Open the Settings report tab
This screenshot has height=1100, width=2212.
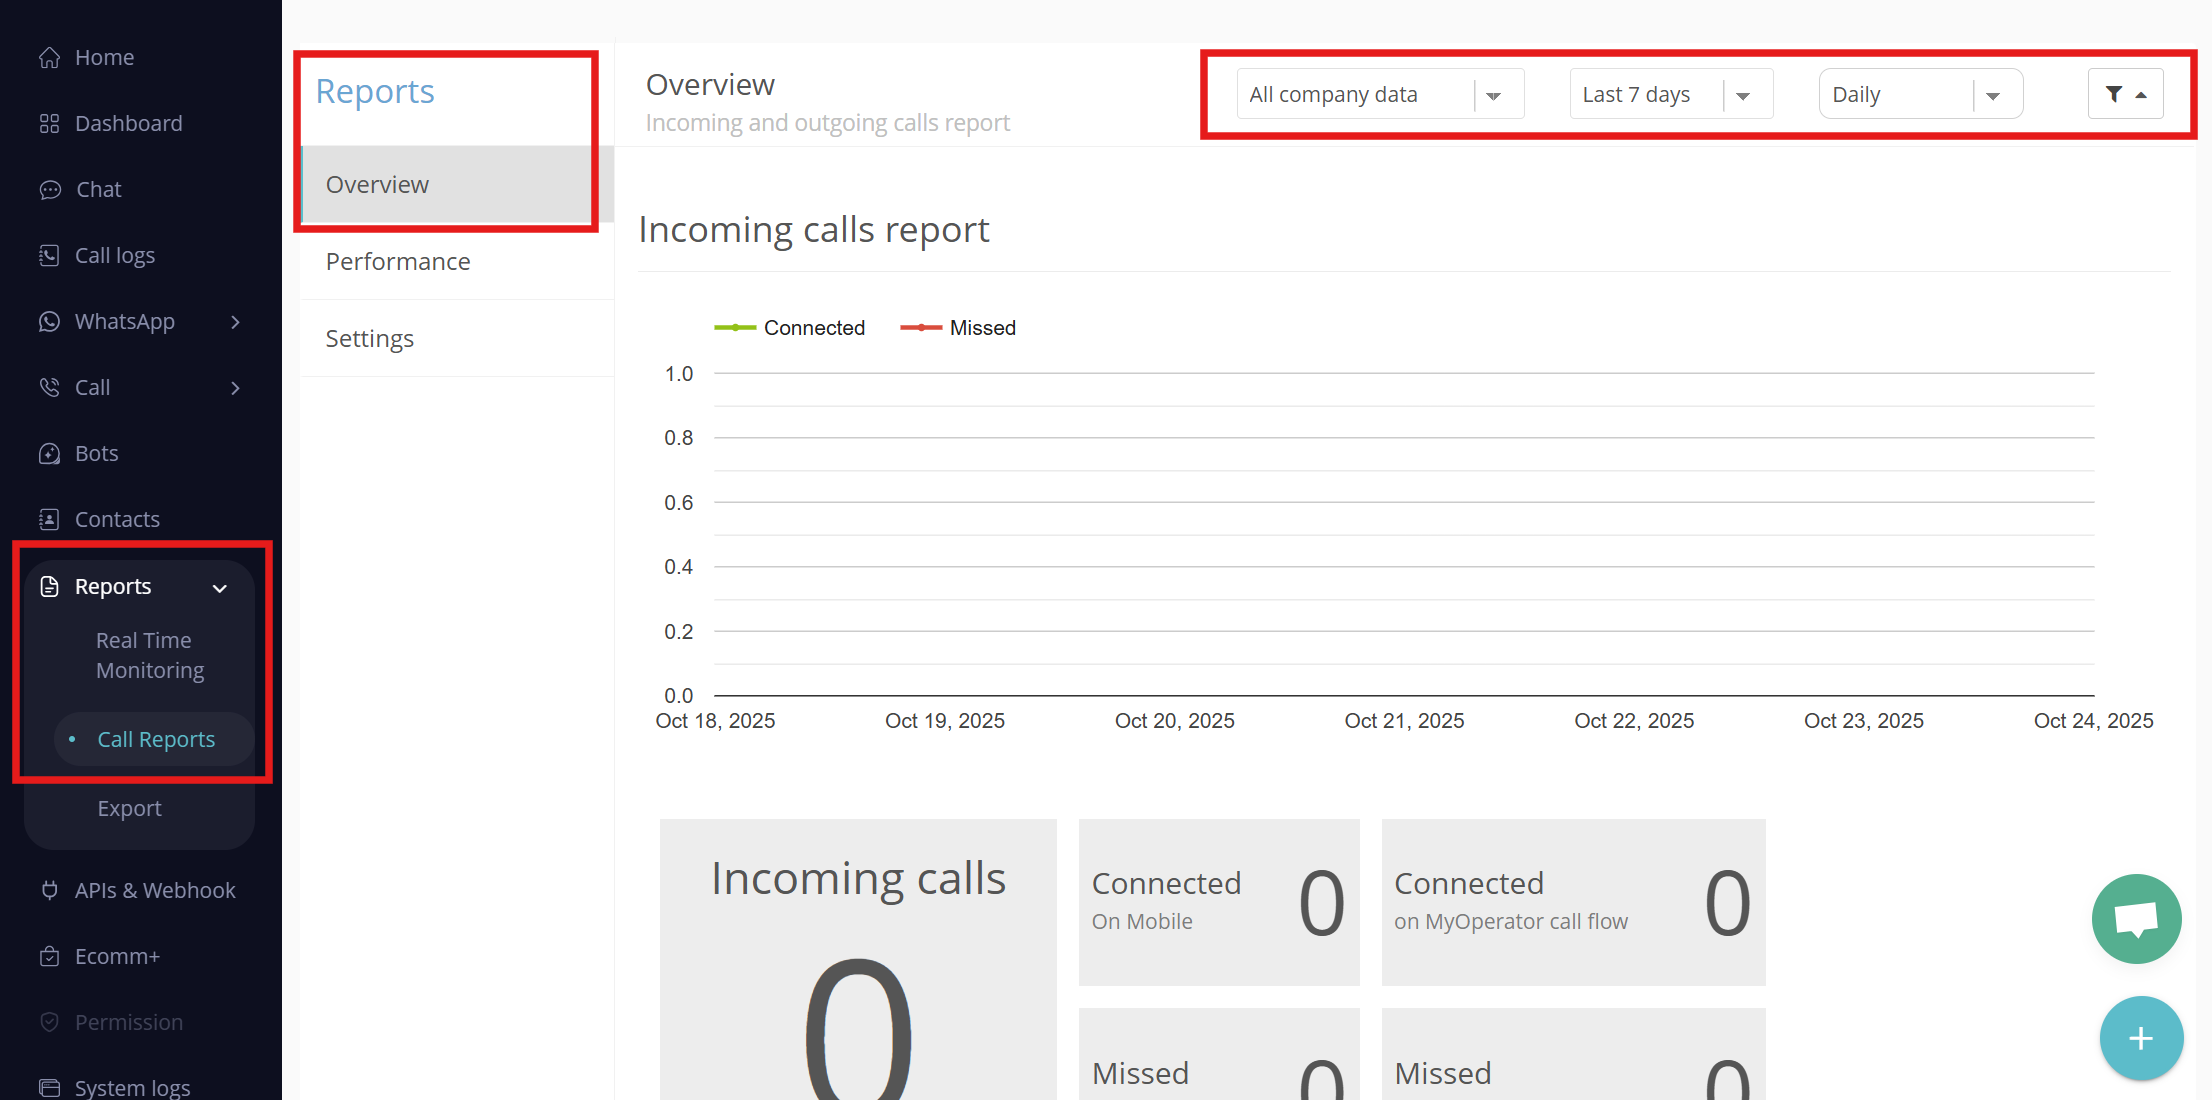pos(370,339)
